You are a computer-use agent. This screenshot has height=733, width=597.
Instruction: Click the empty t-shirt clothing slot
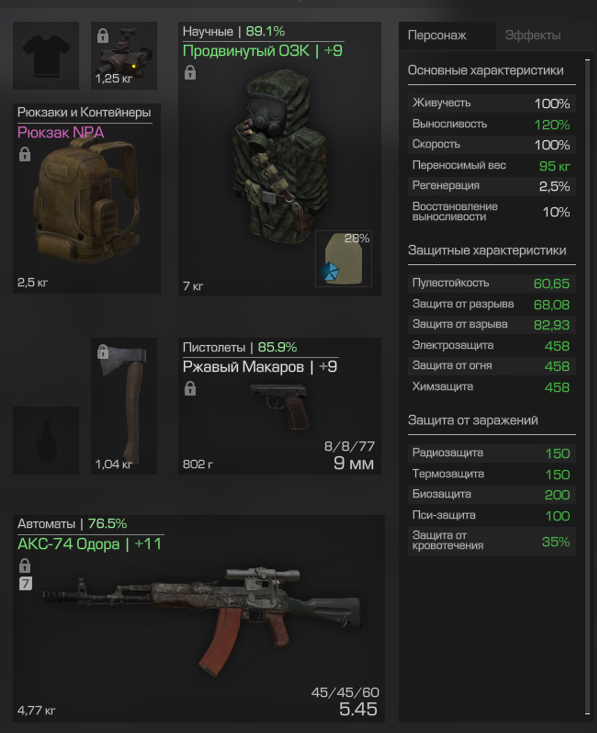point(46,56)
